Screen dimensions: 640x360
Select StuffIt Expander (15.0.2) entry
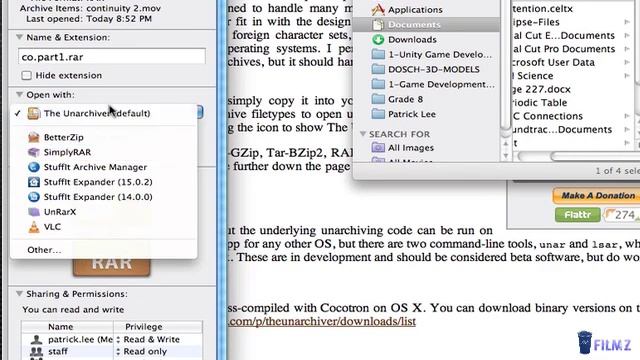tap(104, 182)
